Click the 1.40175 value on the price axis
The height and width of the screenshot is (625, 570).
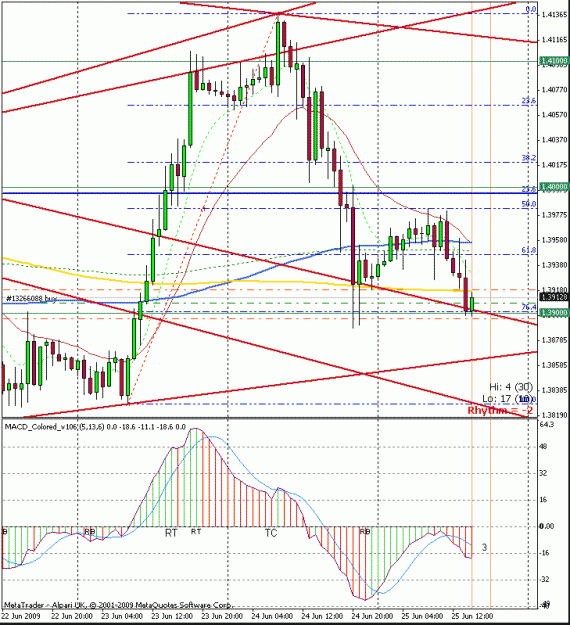554,165
